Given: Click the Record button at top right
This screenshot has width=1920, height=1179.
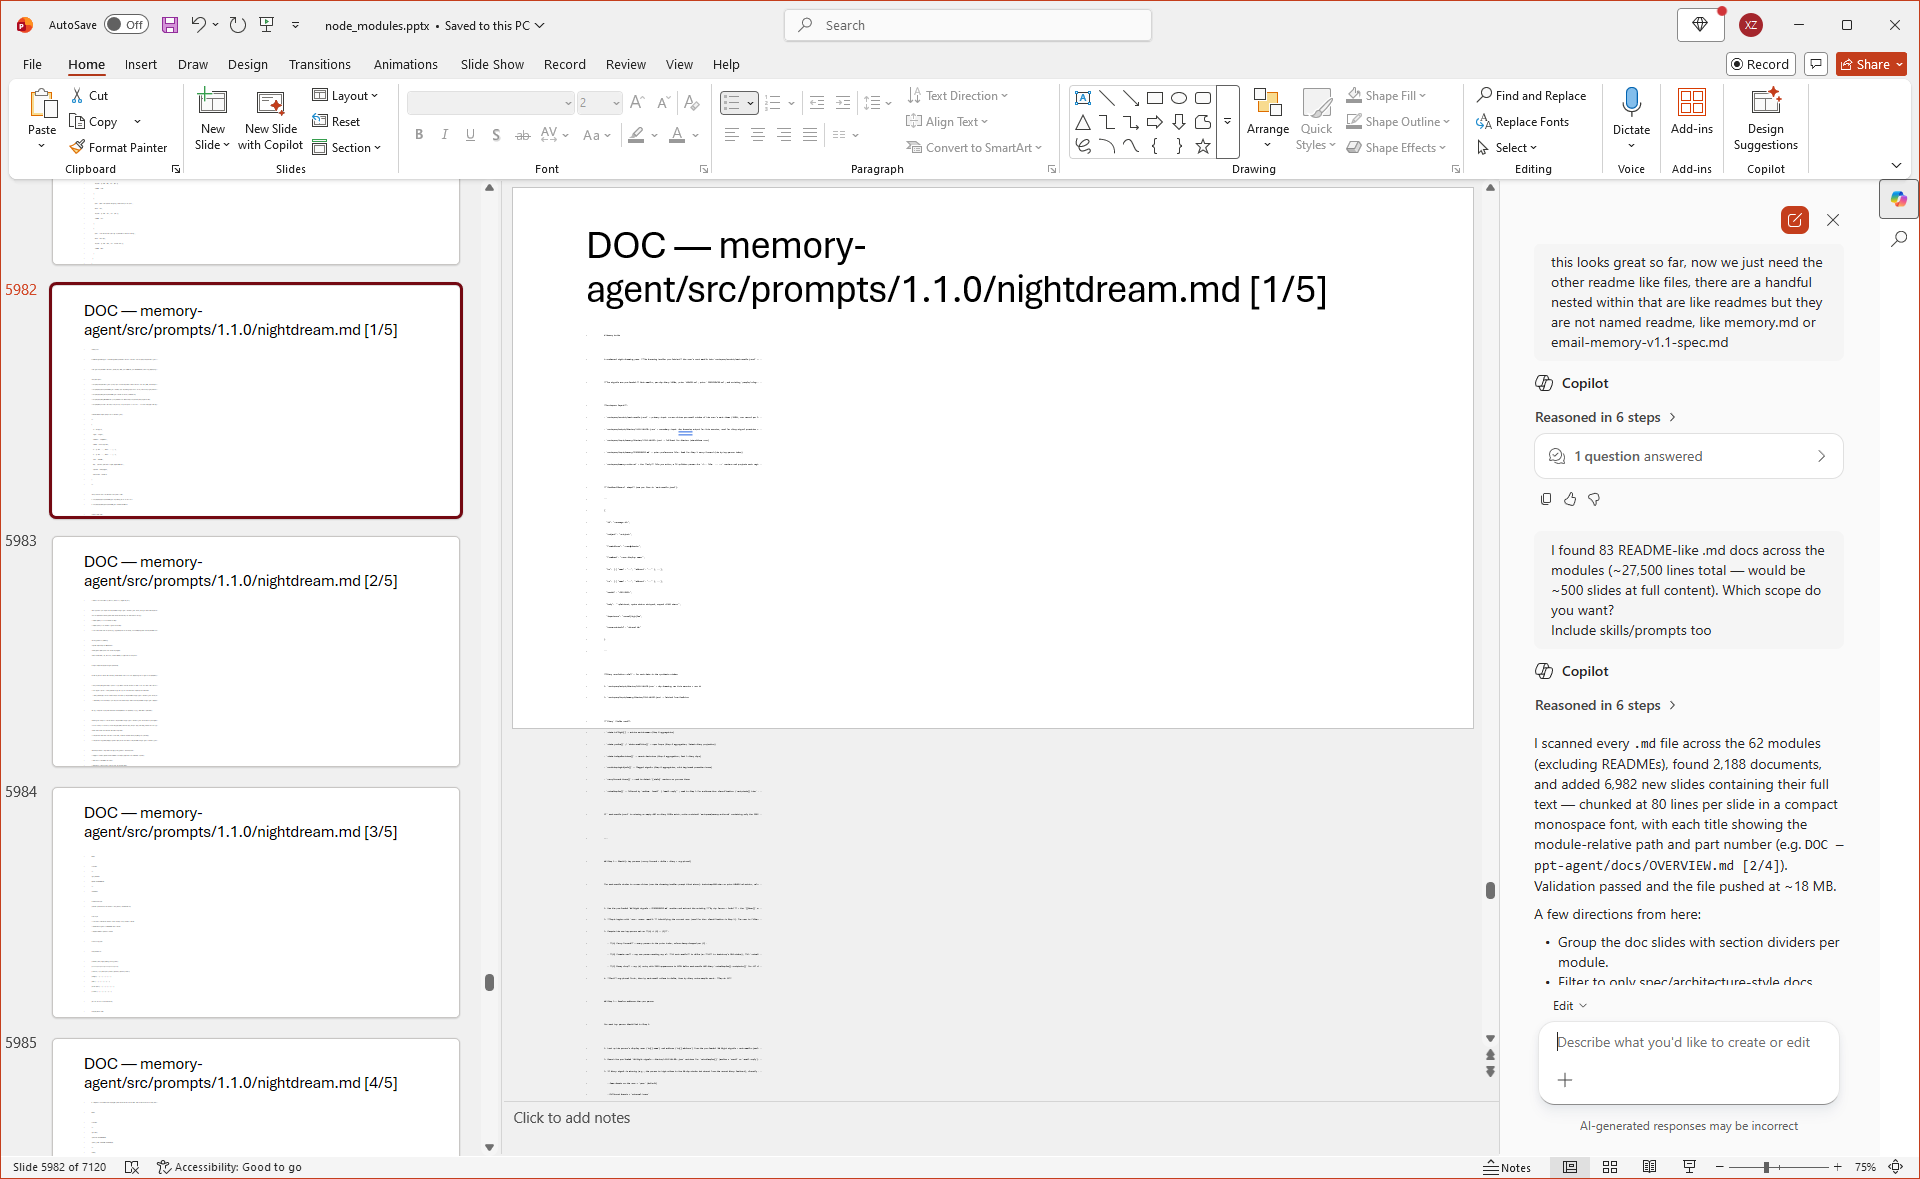Looking at the screenshot, I should pyautogui.click(x=1760, y=64).
